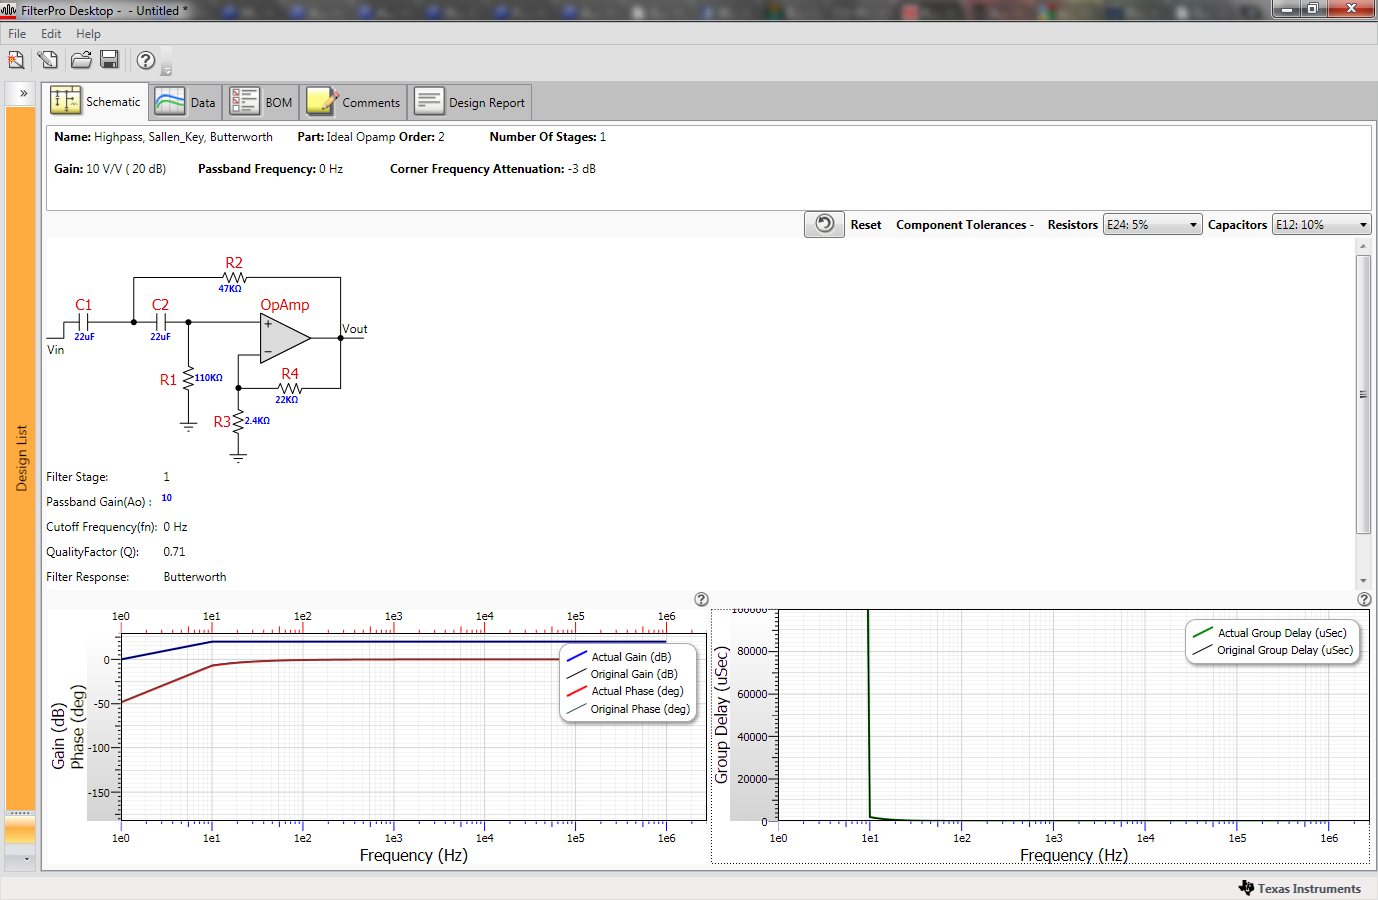1378x900 pixels.
Task: Click the Actual Phase (deg) legend entry
Action: pos(626,691)
